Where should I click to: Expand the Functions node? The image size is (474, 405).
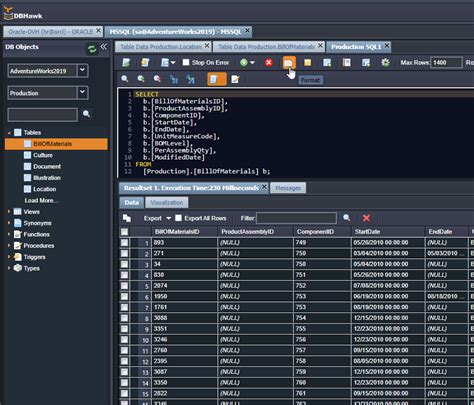(x=9, y=234)
